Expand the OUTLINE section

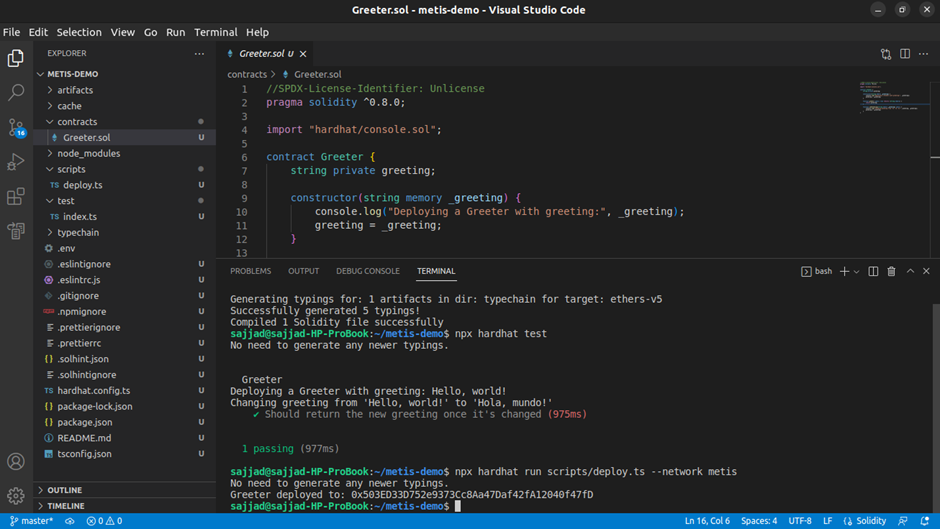(125, 490)
